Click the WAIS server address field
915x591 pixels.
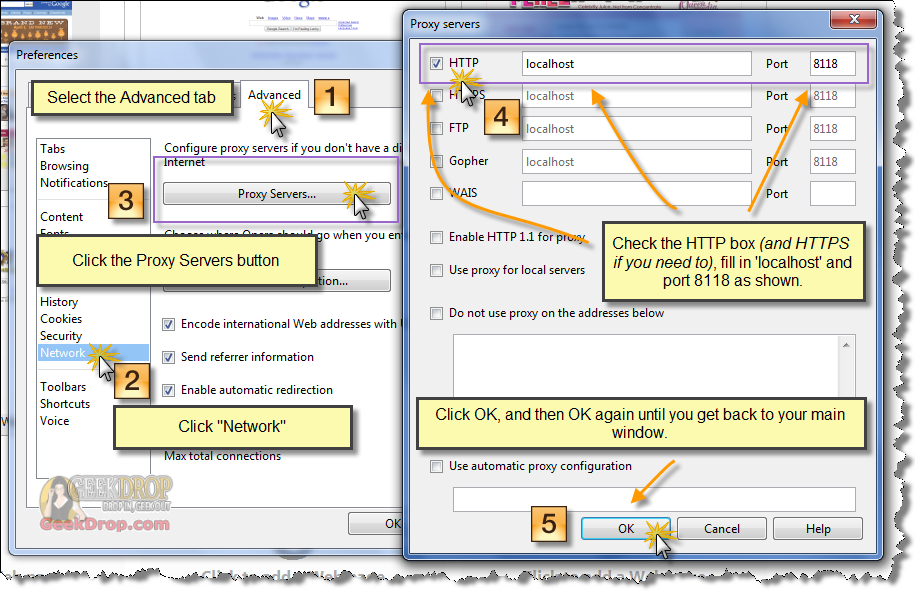(637, 194)
